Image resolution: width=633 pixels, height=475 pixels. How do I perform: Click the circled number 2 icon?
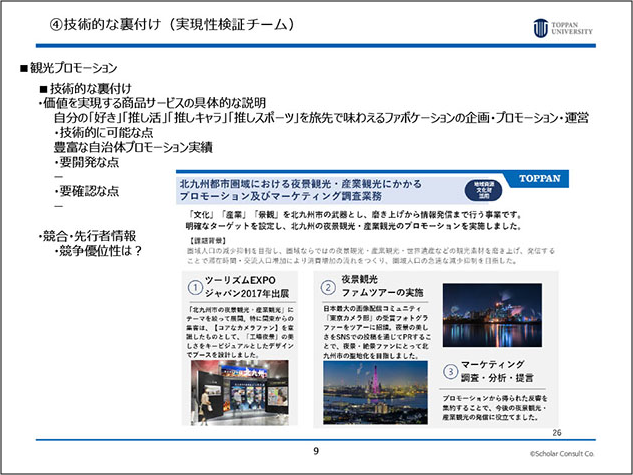tap(329, 288)
